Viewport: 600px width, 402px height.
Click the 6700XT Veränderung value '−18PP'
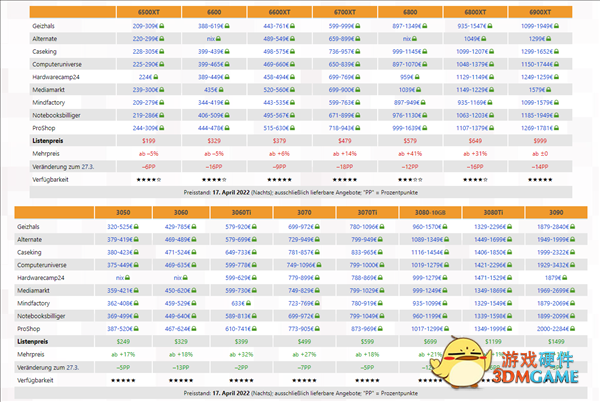point(345,166)
